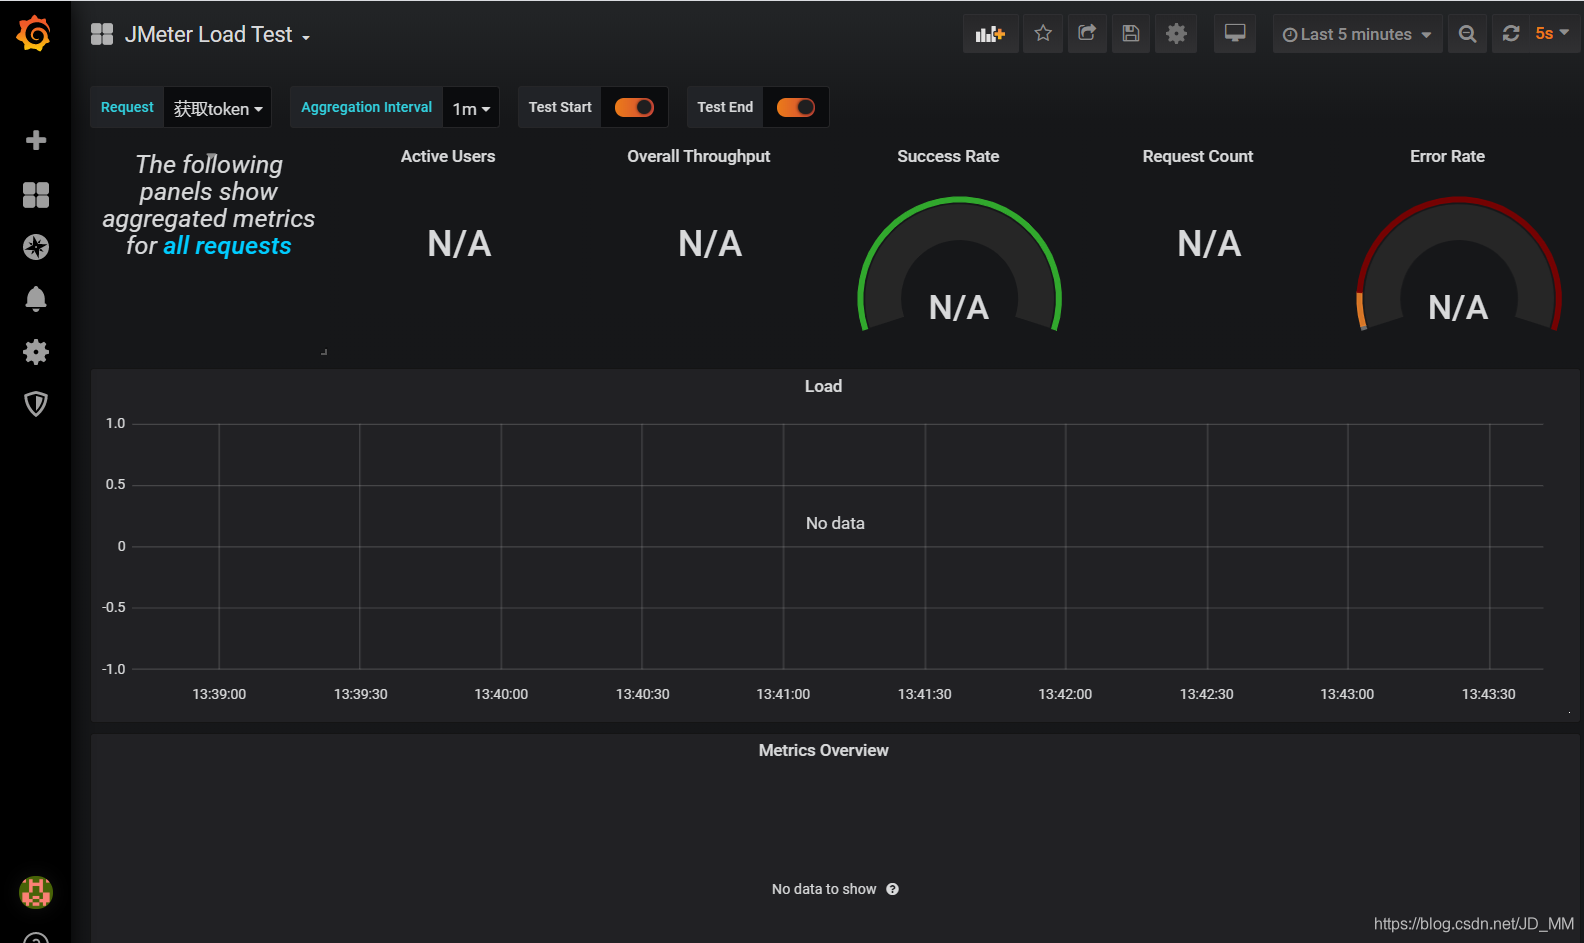Screen dimensions: 1584x943
Task: Click the Metrics Overview panel title
Action: tap(823, 750)
